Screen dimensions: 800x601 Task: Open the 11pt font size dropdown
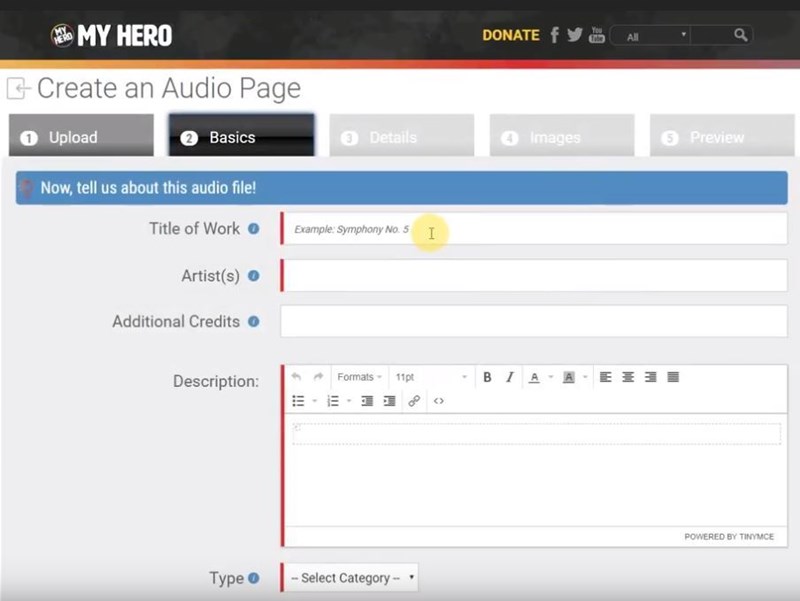coord(431,377)
